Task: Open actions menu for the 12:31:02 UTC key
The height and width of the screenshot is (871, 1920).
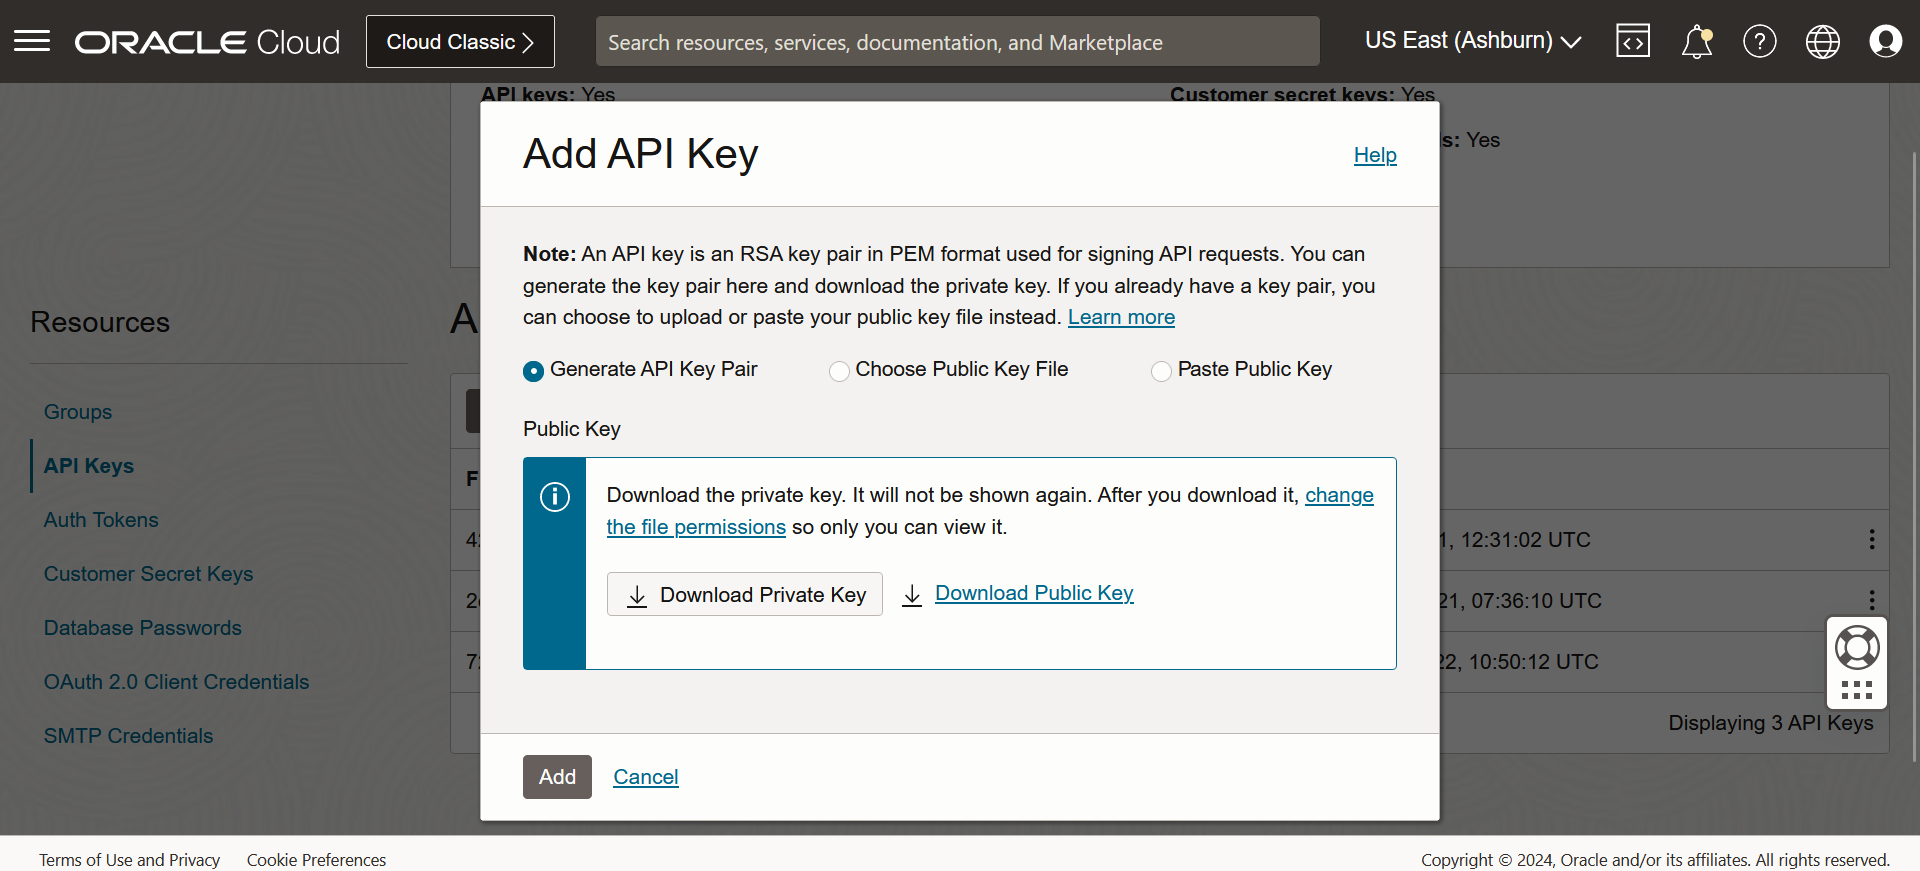Action: 1872,540
